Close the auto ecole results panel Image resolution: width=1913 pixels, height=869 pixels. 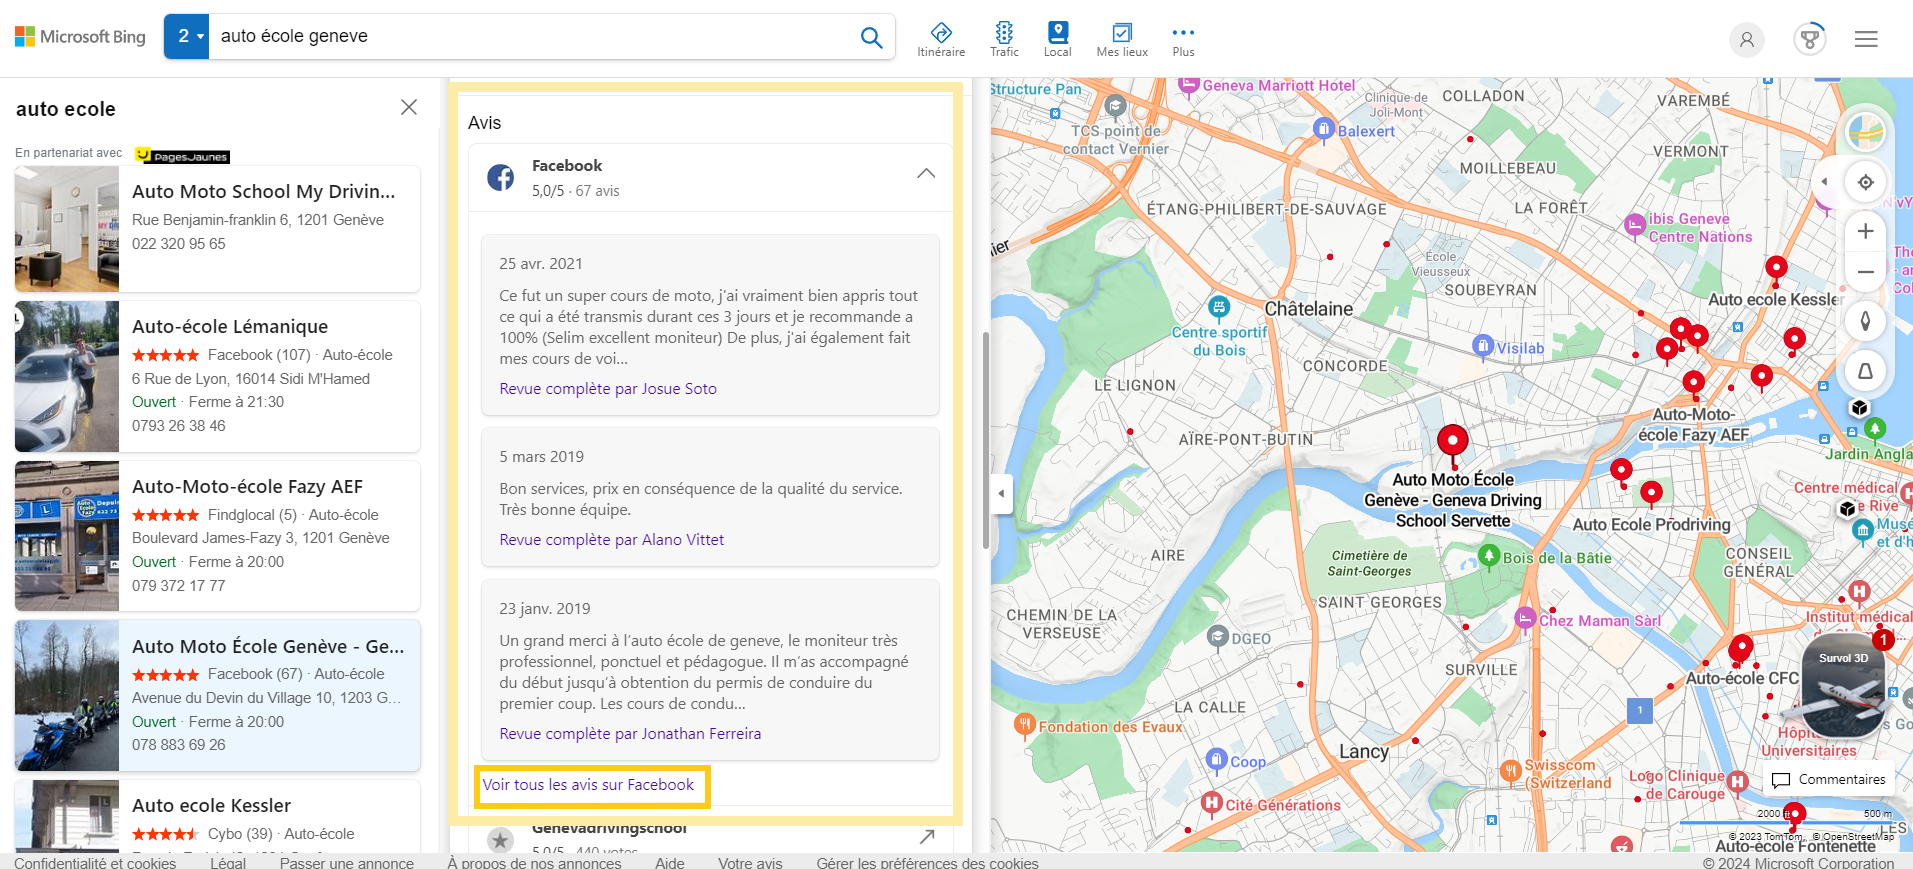(409, 107)
